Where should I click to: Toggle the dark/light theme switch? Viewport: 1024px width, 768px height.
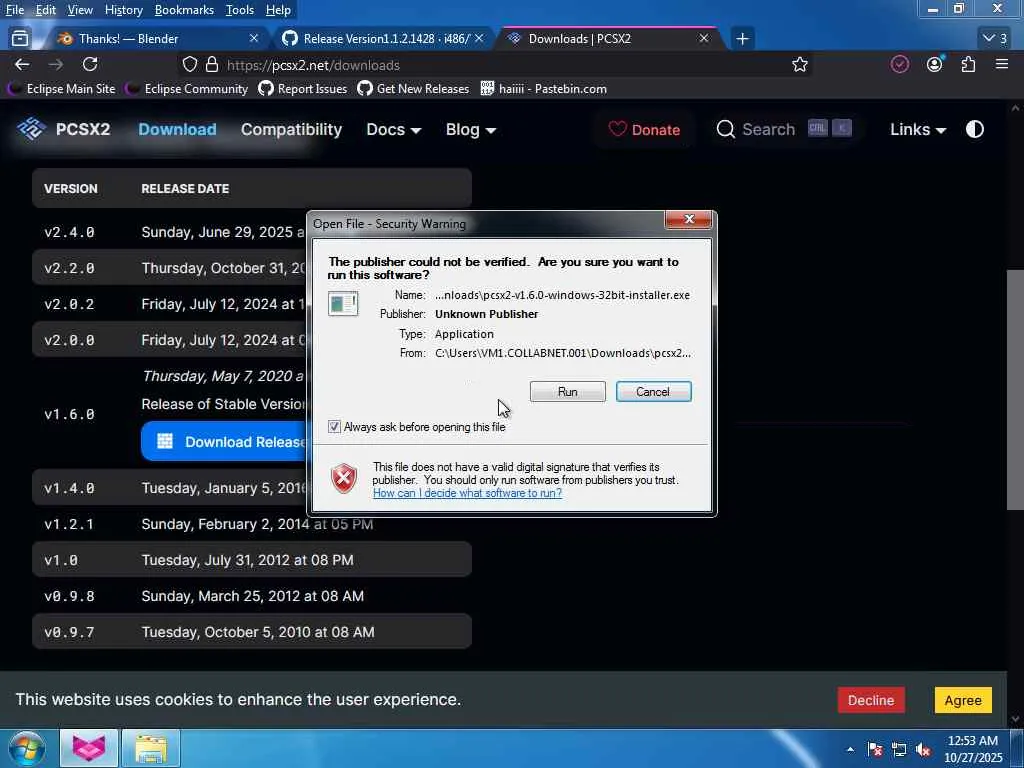pos(974,129)
